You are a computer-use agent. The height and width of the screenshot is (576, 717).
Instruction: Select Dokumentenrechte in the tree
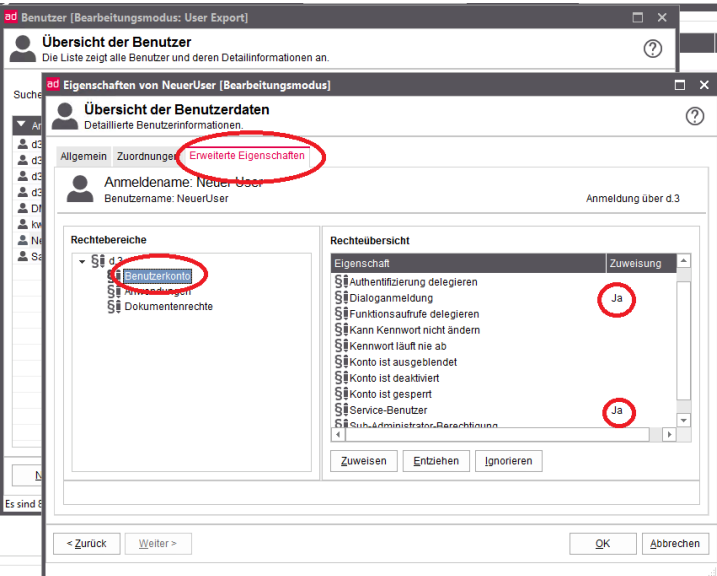pos(168,307)
